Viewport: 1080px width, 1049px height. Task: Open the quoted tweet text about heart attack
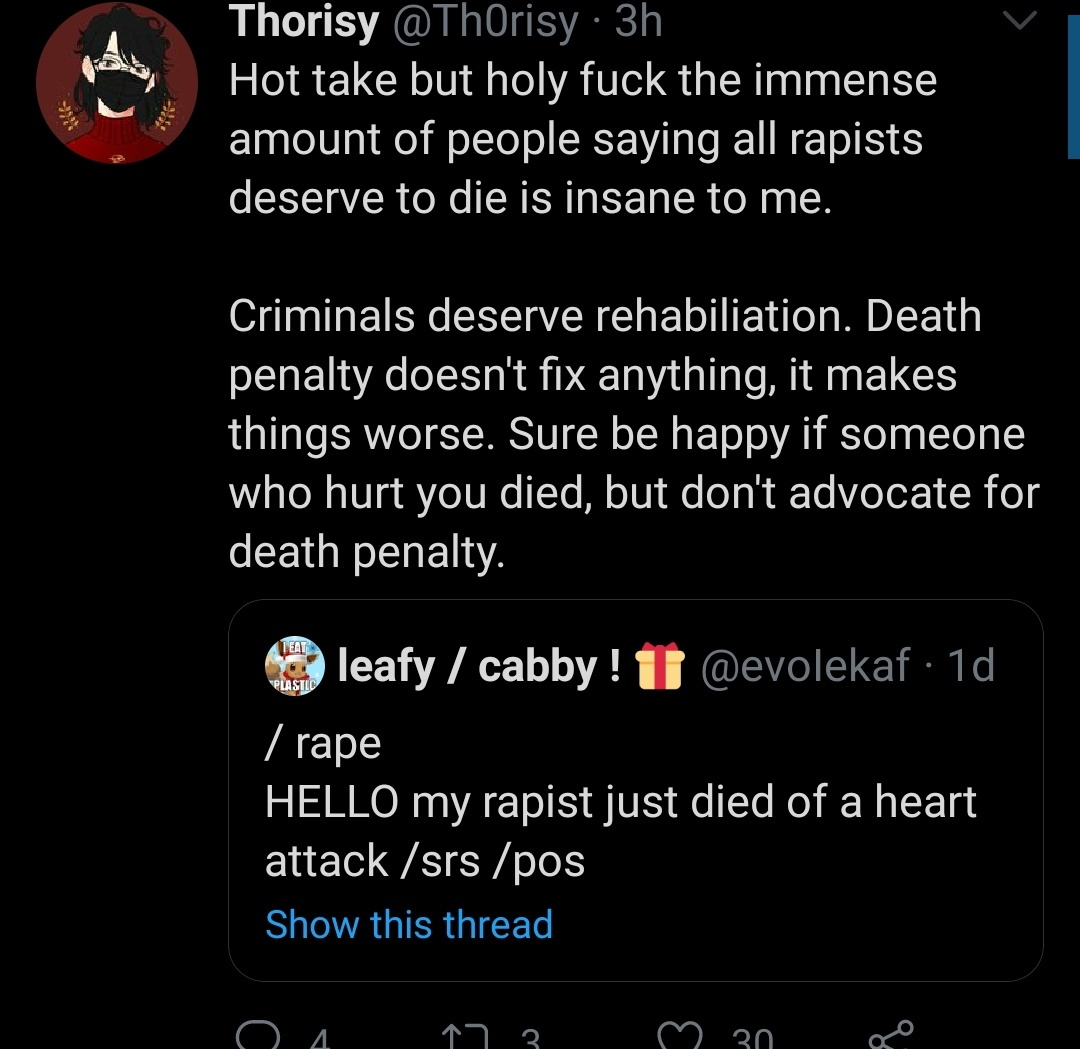click(621, 802)
